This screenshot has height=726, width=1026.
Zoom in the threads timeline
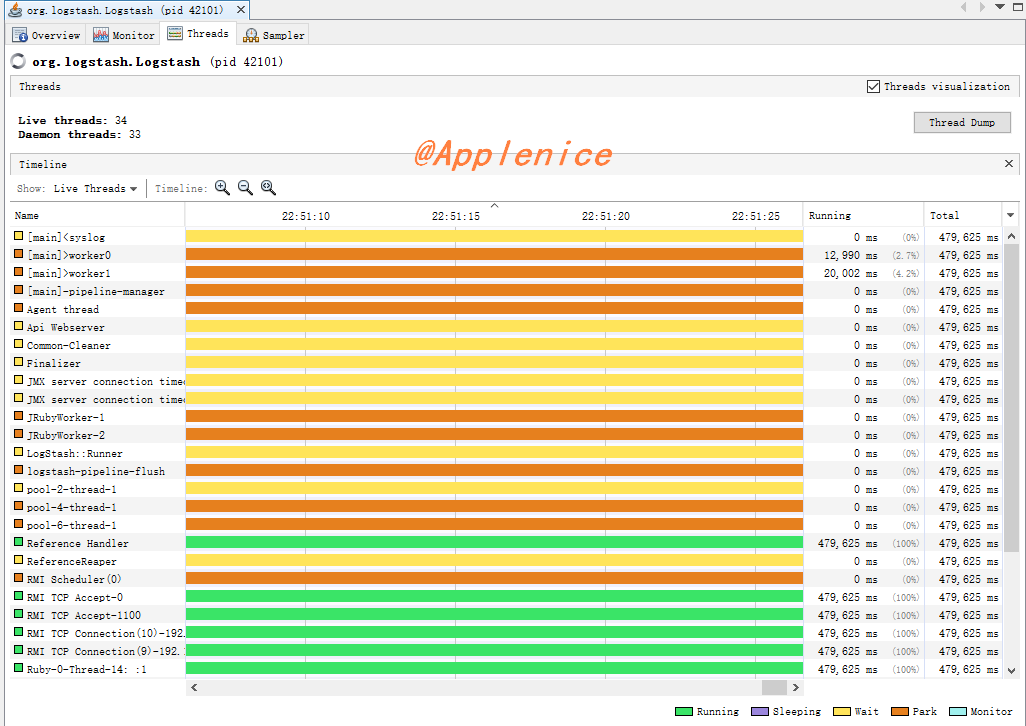(x=222, y=188)
